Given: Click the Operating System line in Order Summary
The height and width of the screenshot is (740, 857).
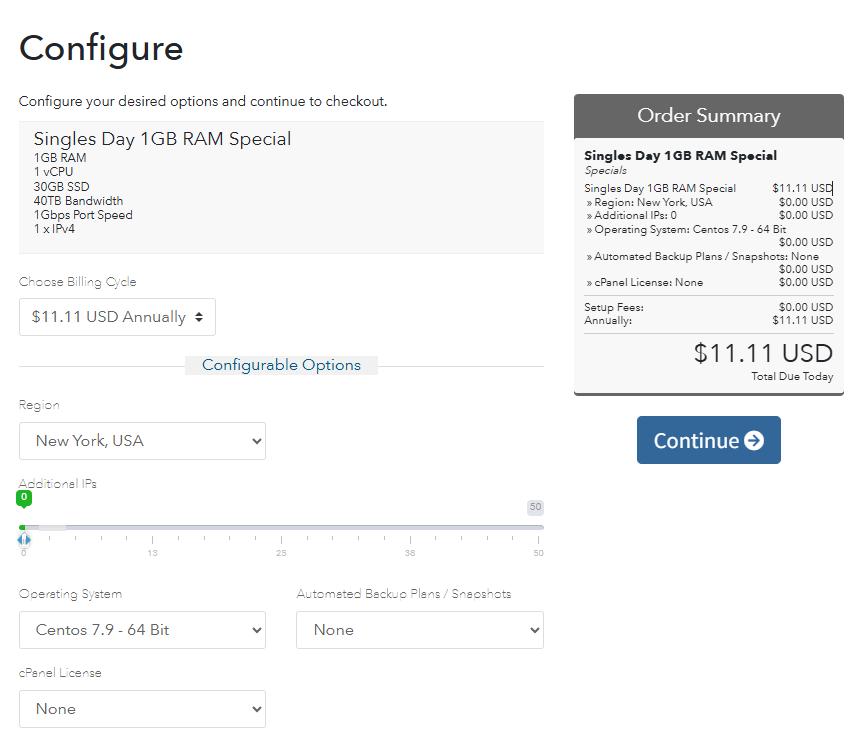Looking at the screenshot, I should [690, 229].
